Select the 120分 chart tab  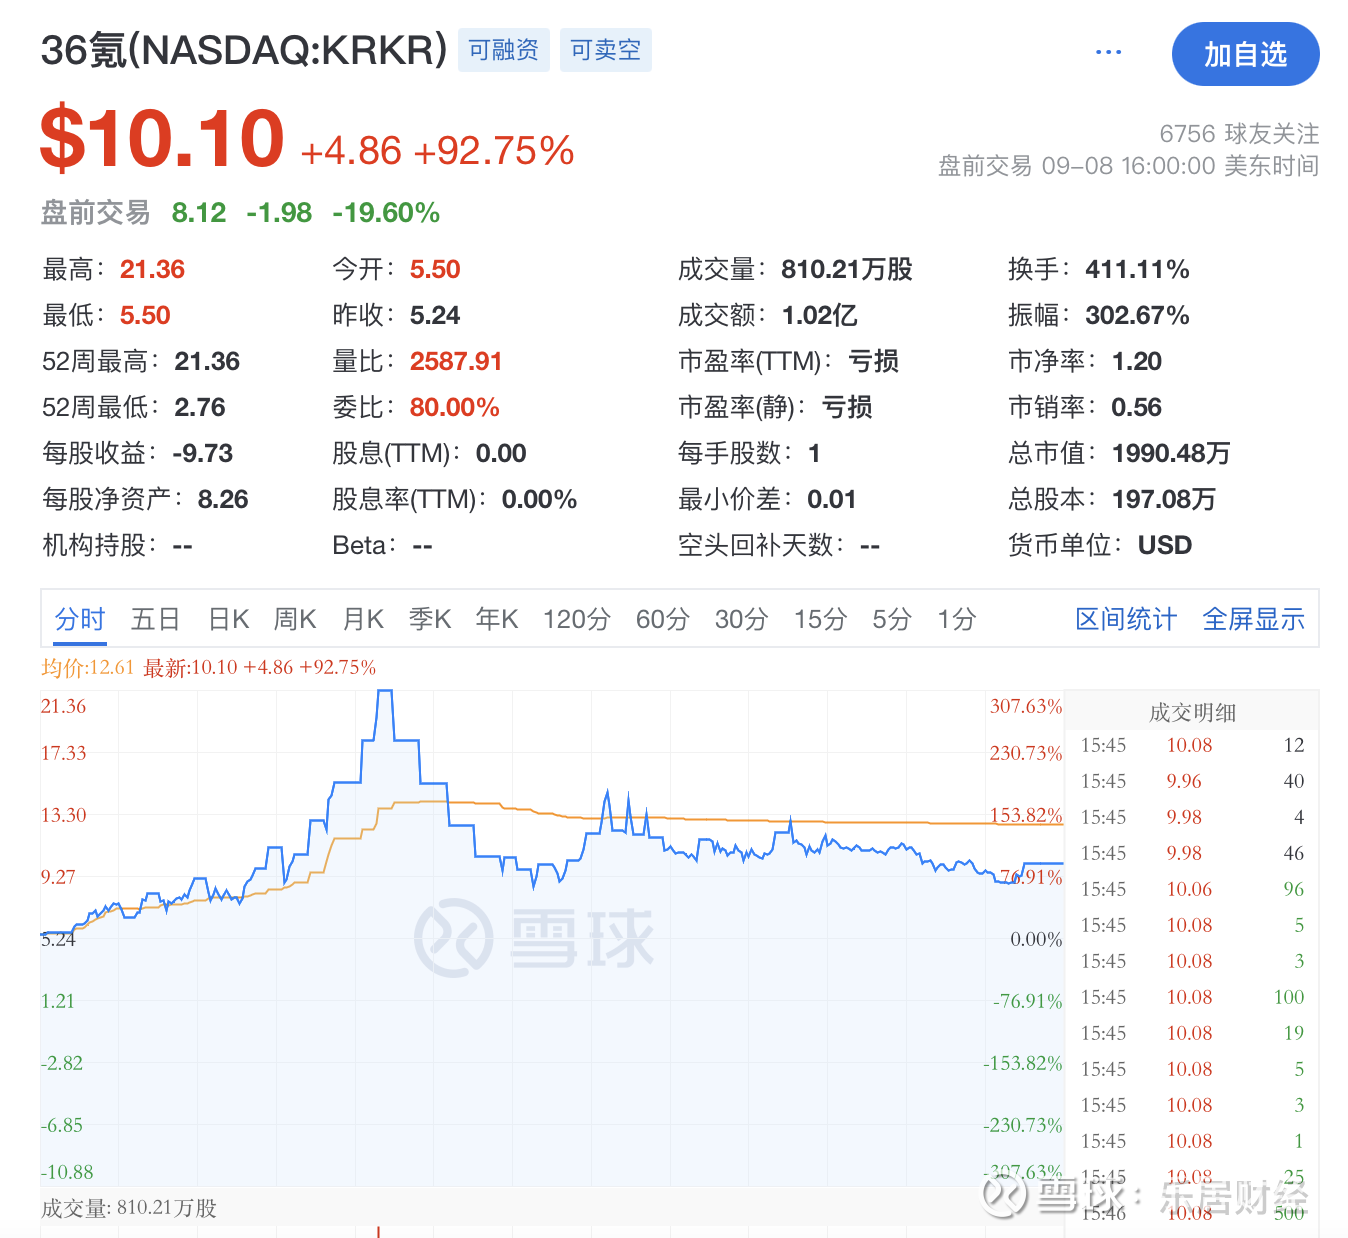(576, 619)
